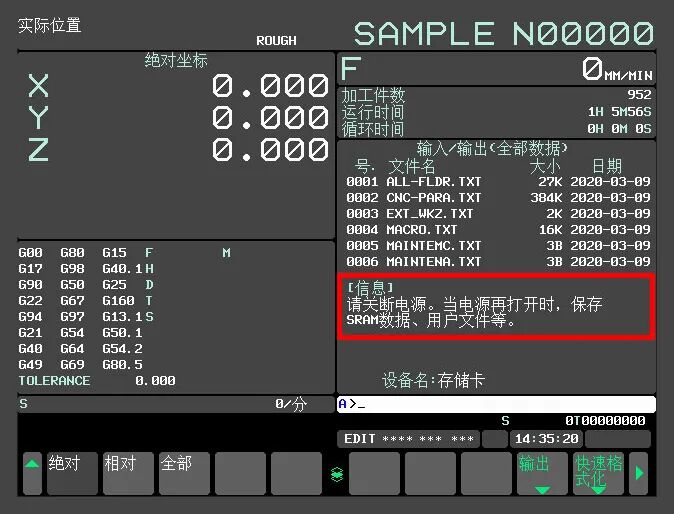
Task: Select file 0001 ALL-FLDR.TXT
Action: (498, 182)
